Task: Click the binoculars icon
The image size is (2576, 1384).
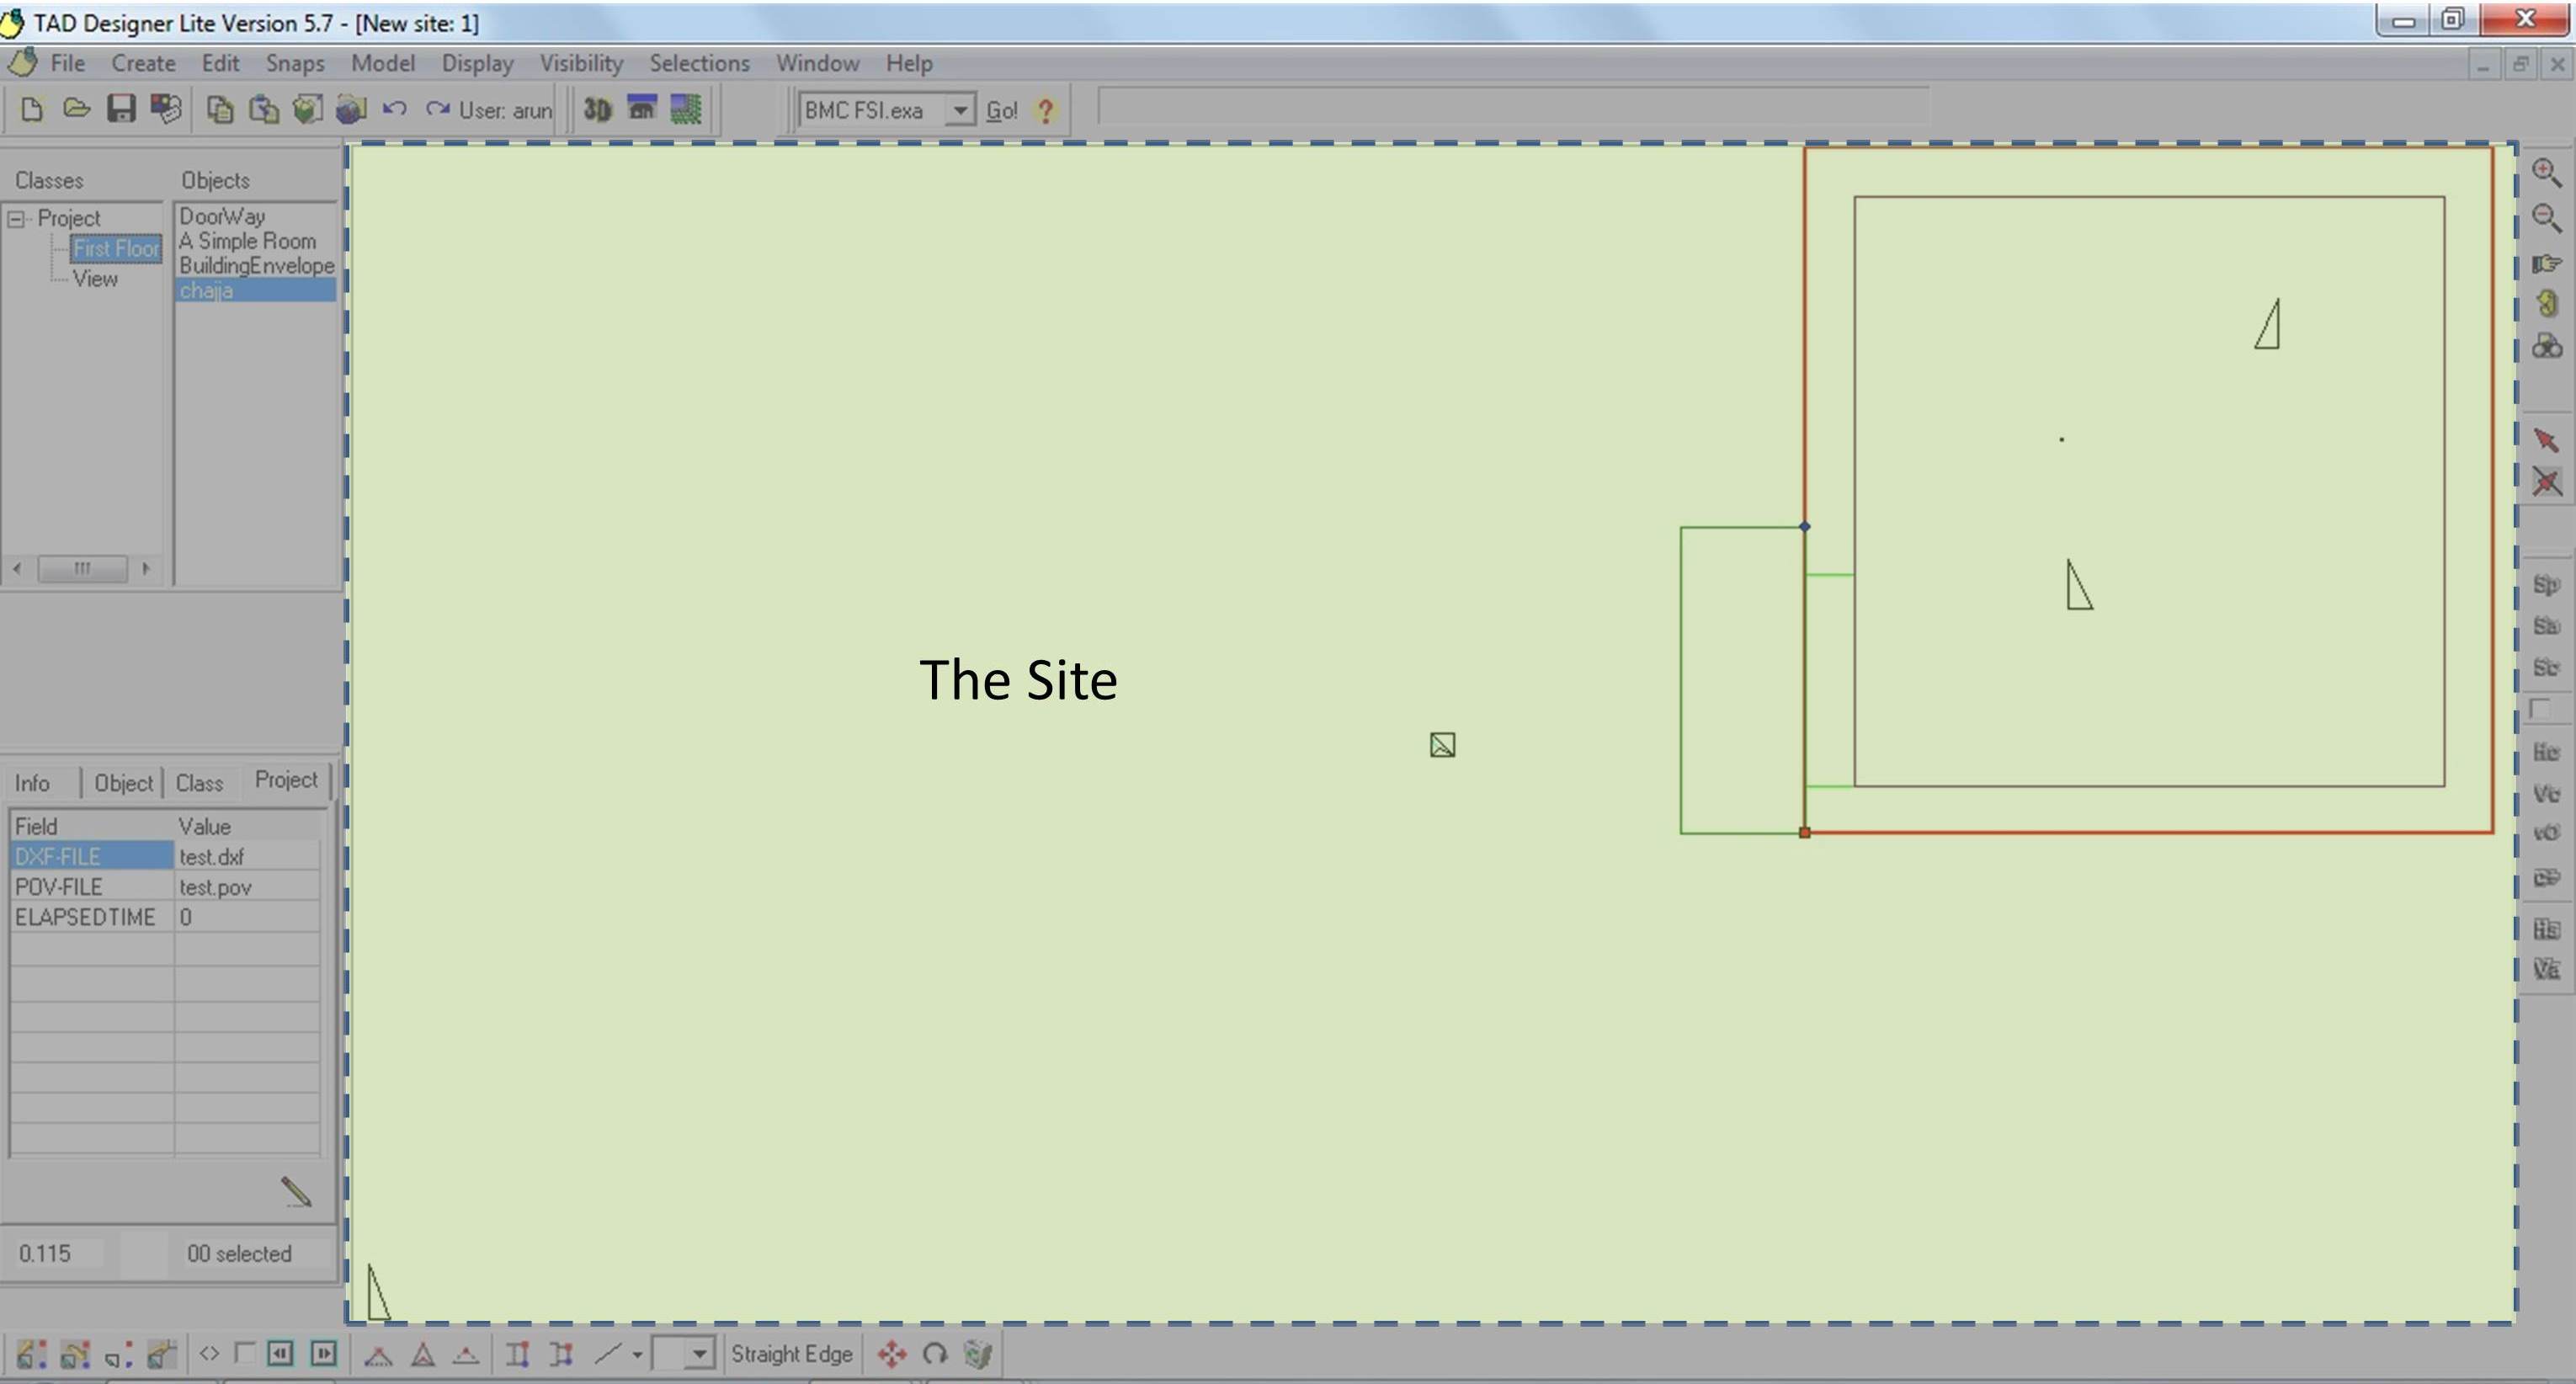Action: (2546, 346)
